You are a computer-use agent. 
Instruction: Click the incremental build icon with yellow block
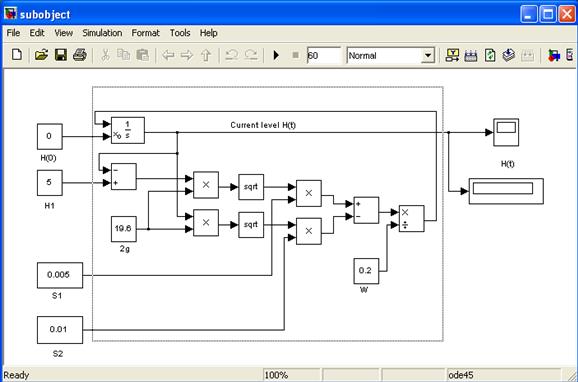pos(452,55)
